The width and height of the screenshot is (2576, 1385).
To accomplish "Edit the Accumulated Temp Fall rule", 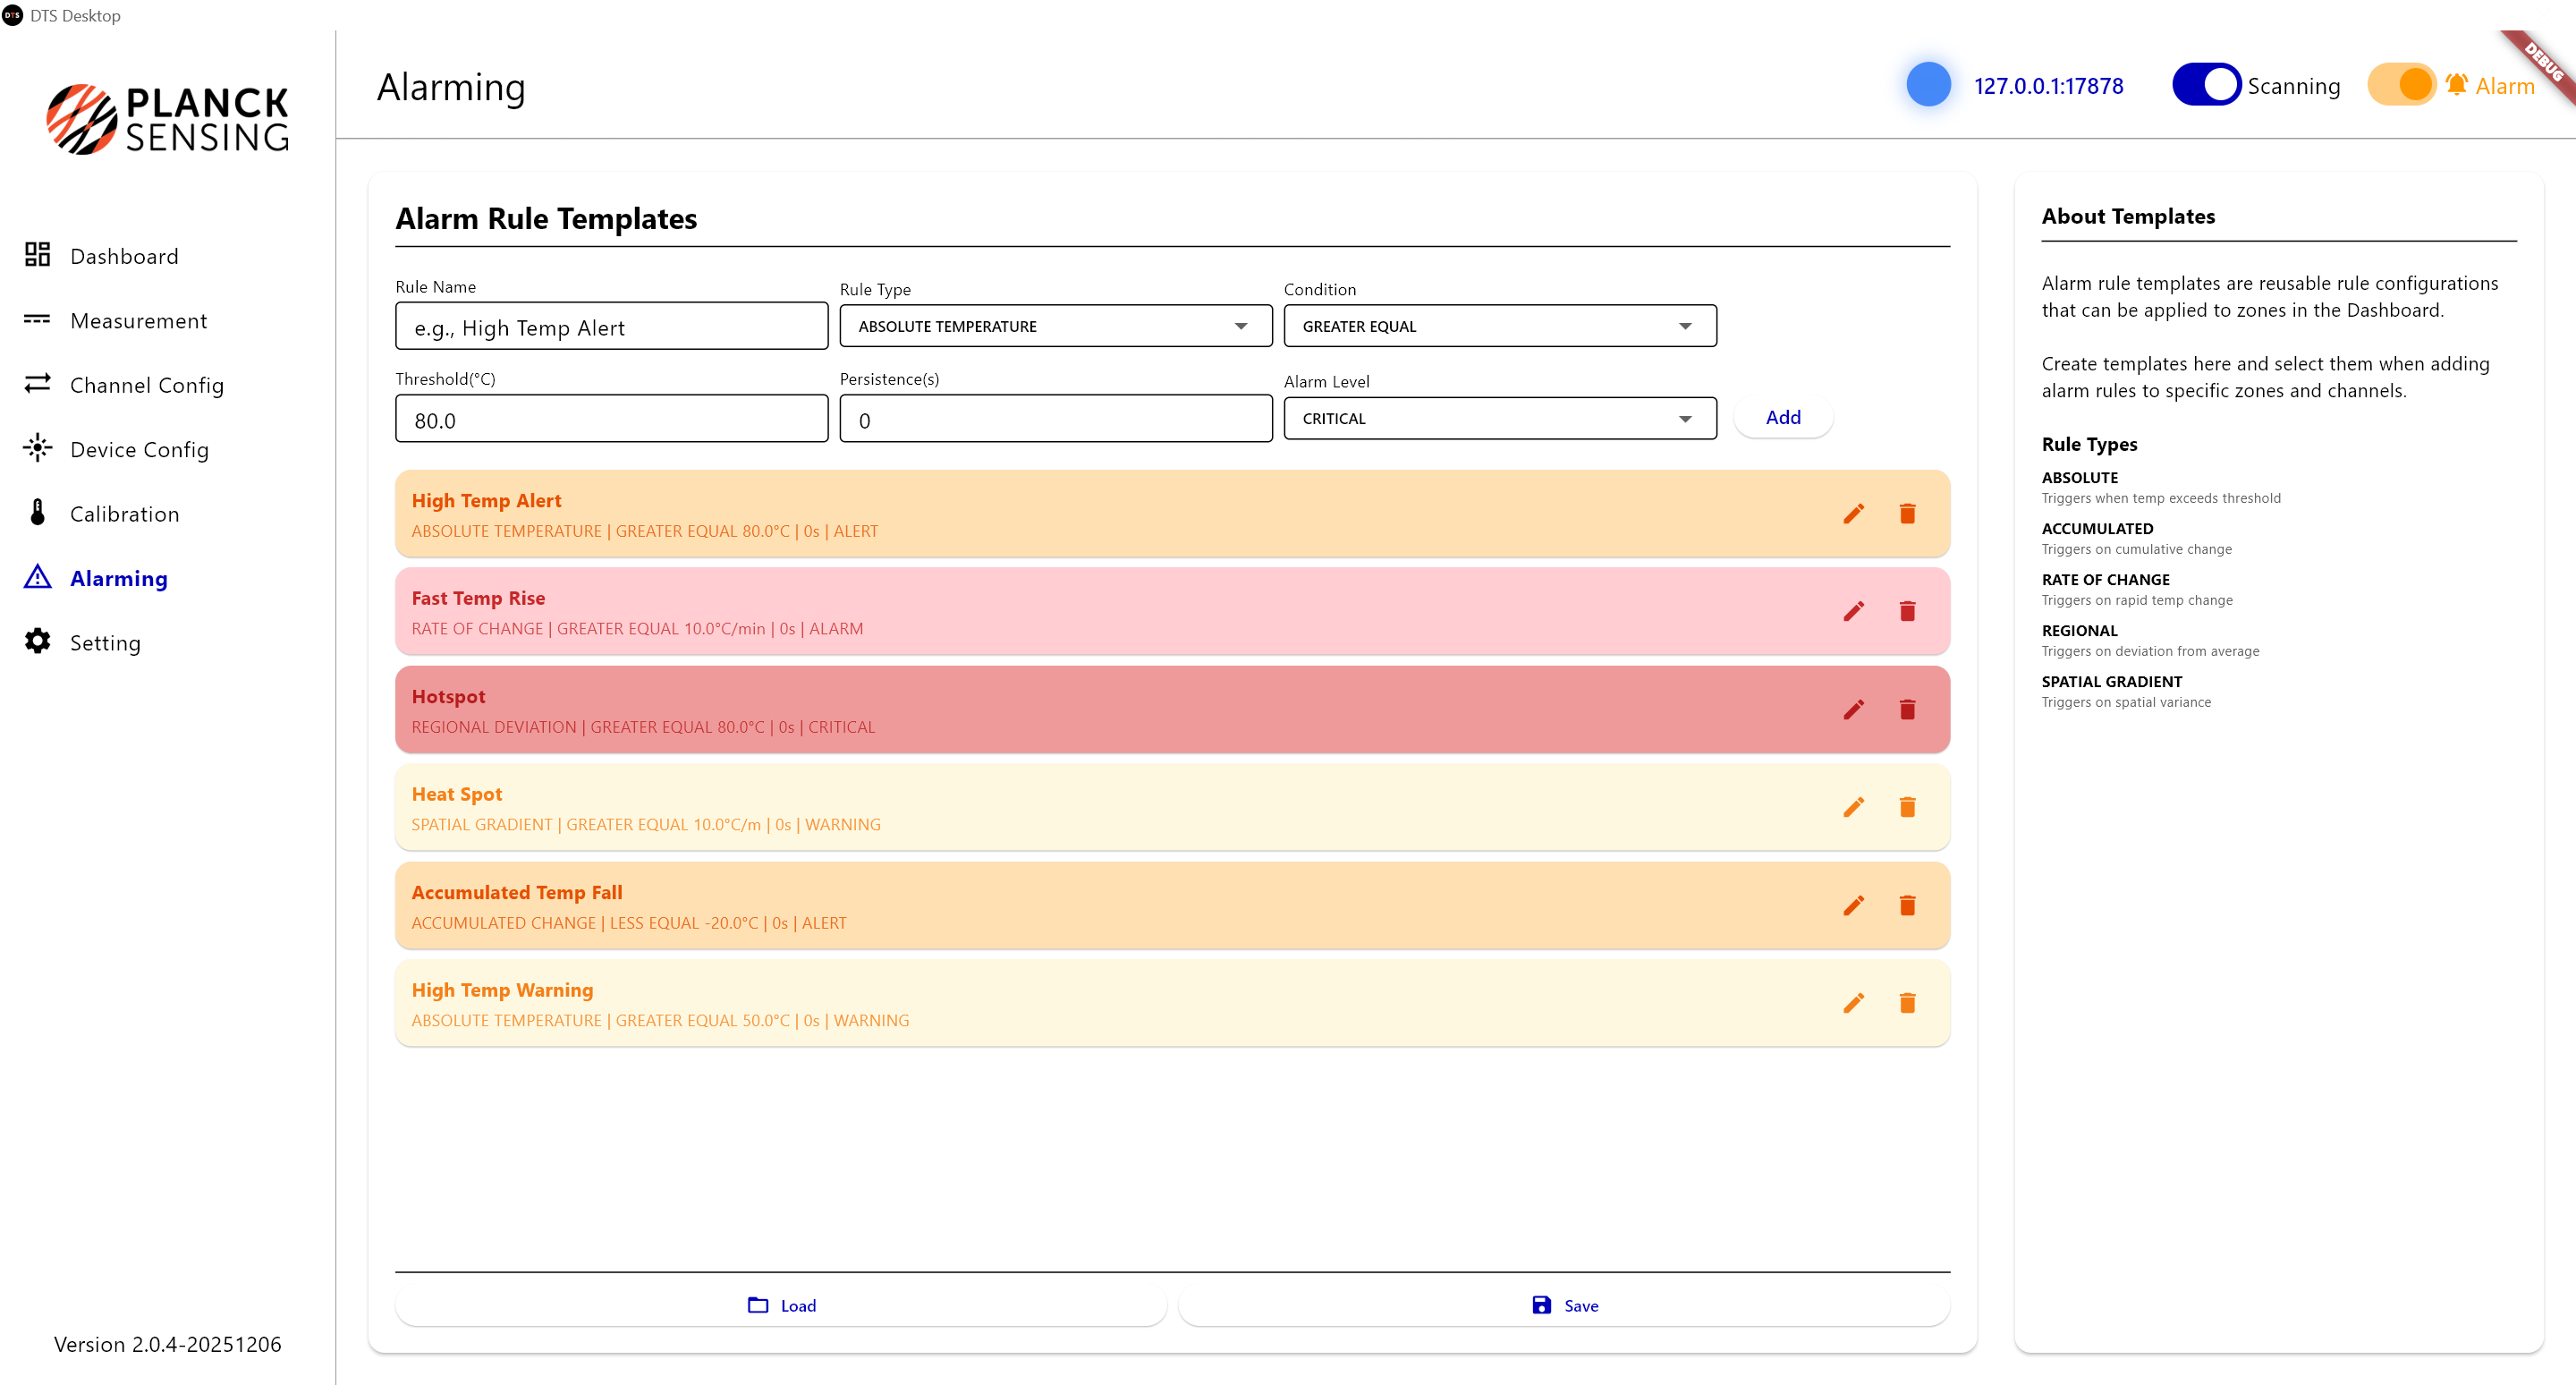I will 1853,905.
